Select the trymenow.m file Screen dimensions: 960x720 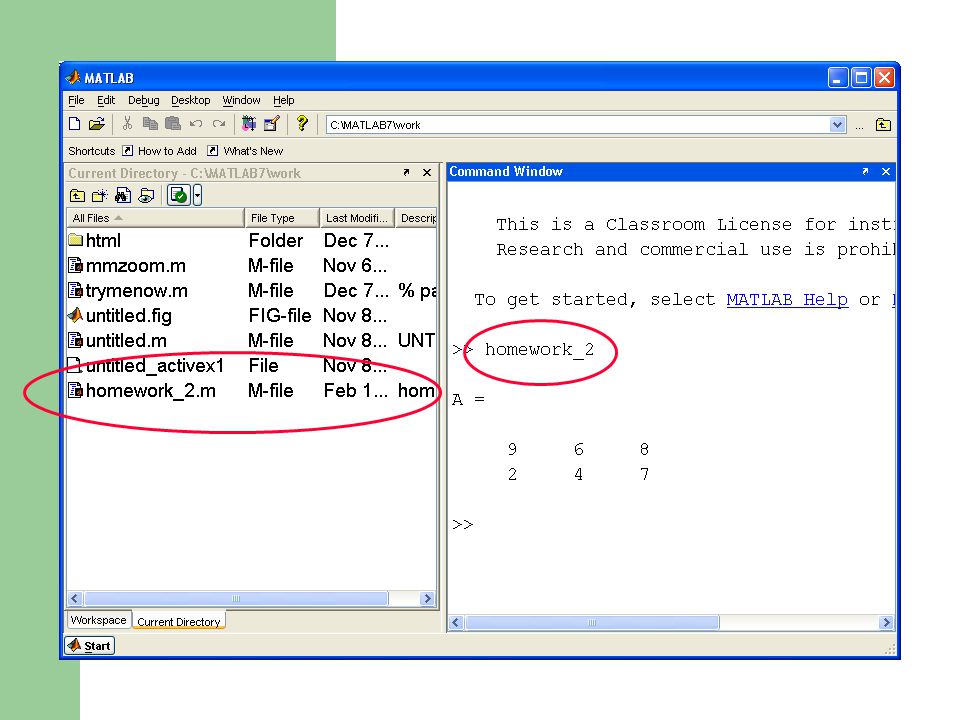tap(251, 291)
